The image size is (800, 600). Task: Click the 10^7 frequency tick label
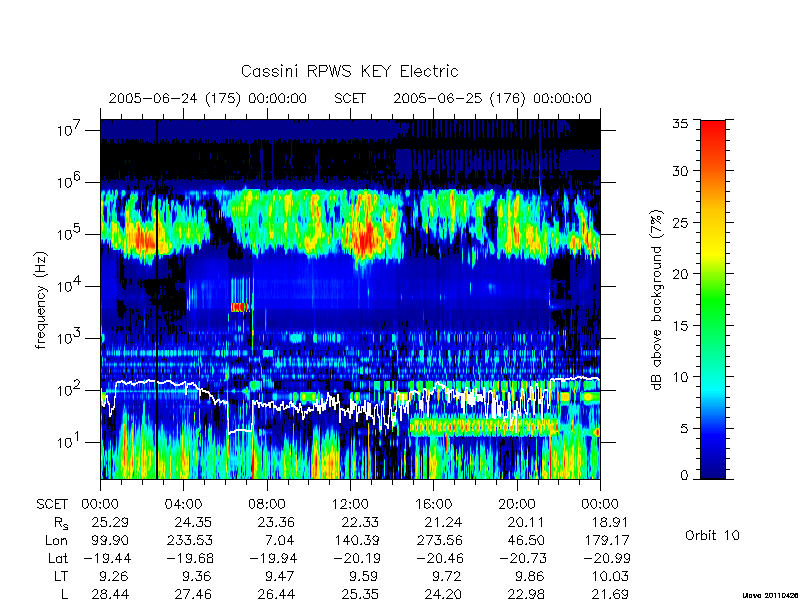[70, 129]
